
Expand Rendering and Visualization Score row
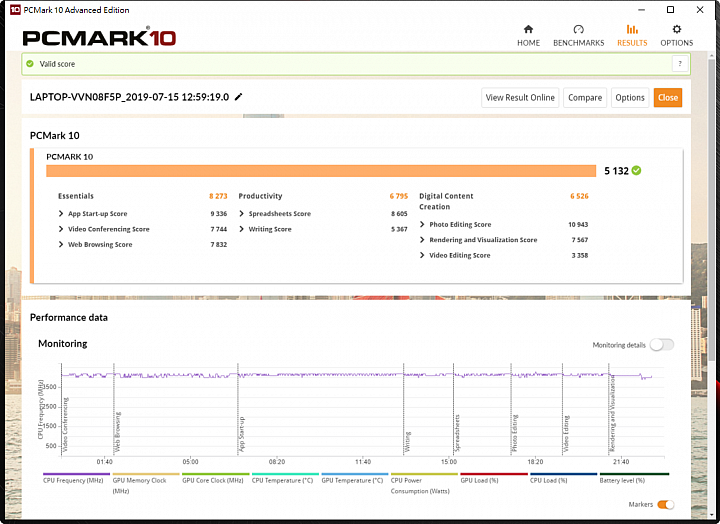422,240
